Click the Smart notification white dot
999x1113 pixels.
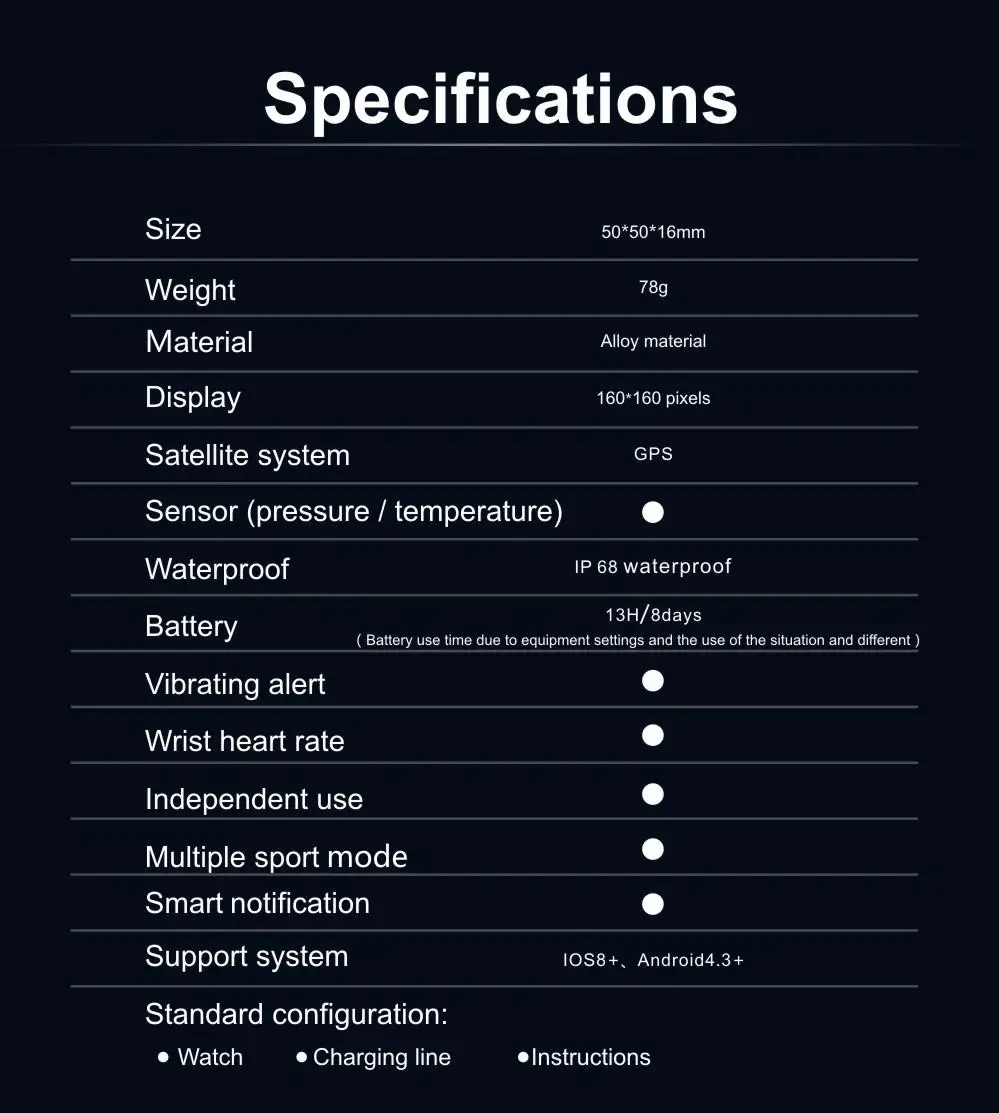point(653,904)
